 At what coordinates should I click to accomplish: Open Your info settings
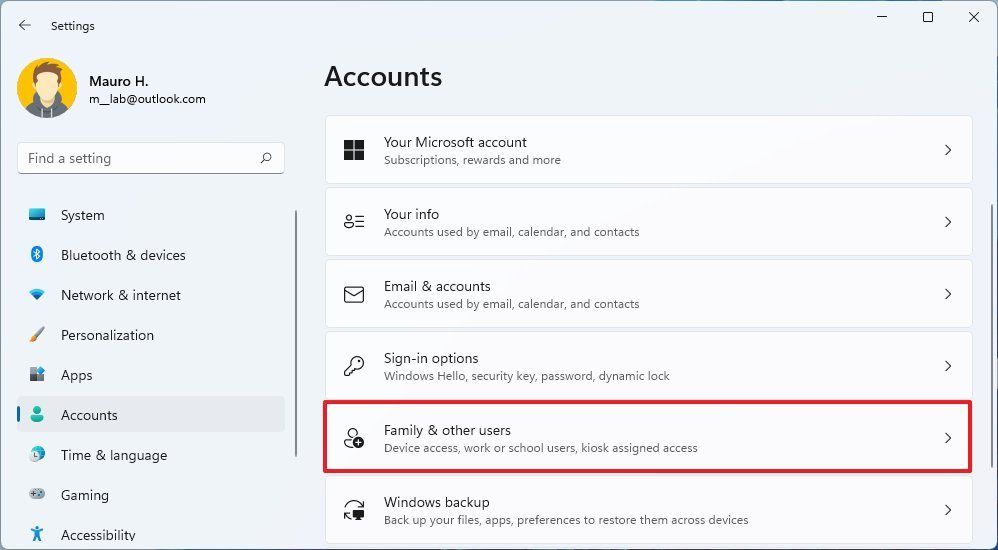[x=649, y=222]
